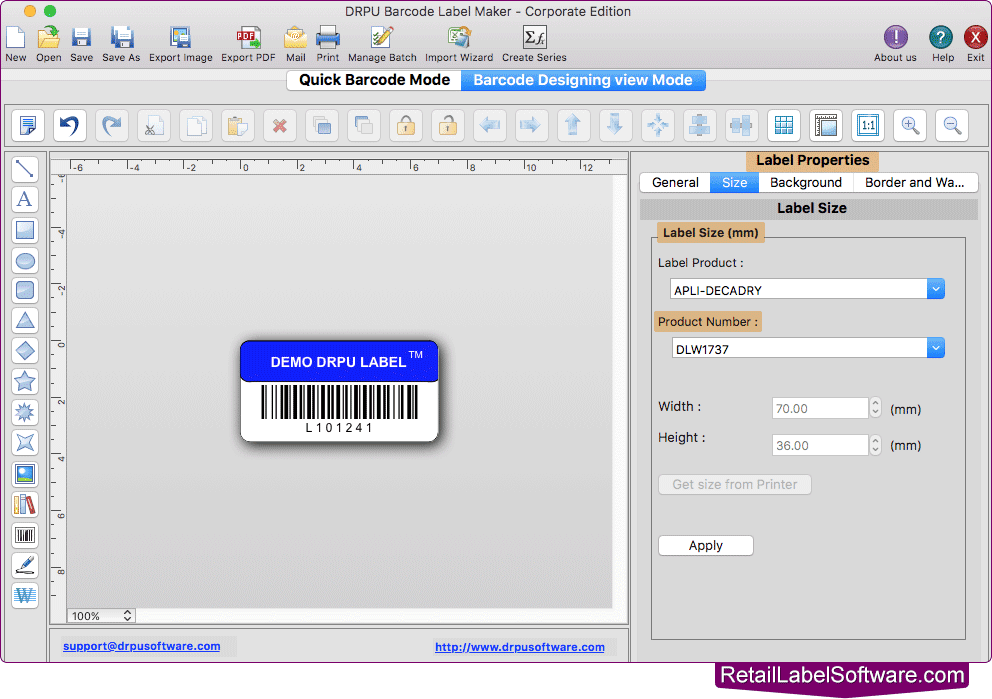This screenshot has width=992, height=699.
Task: Switch to Quick Barcode Mode
Action: (x=374, y=80)
